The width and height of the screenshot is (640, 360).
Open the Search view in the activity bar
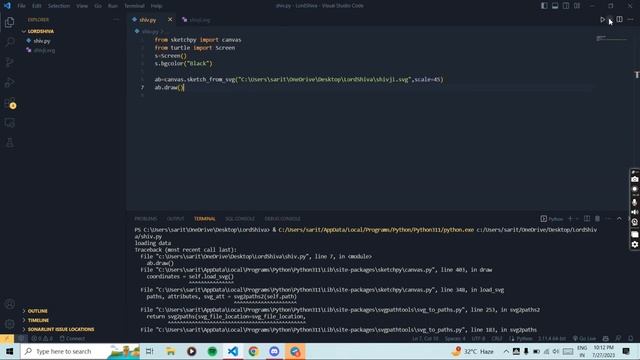click(10, 42)
